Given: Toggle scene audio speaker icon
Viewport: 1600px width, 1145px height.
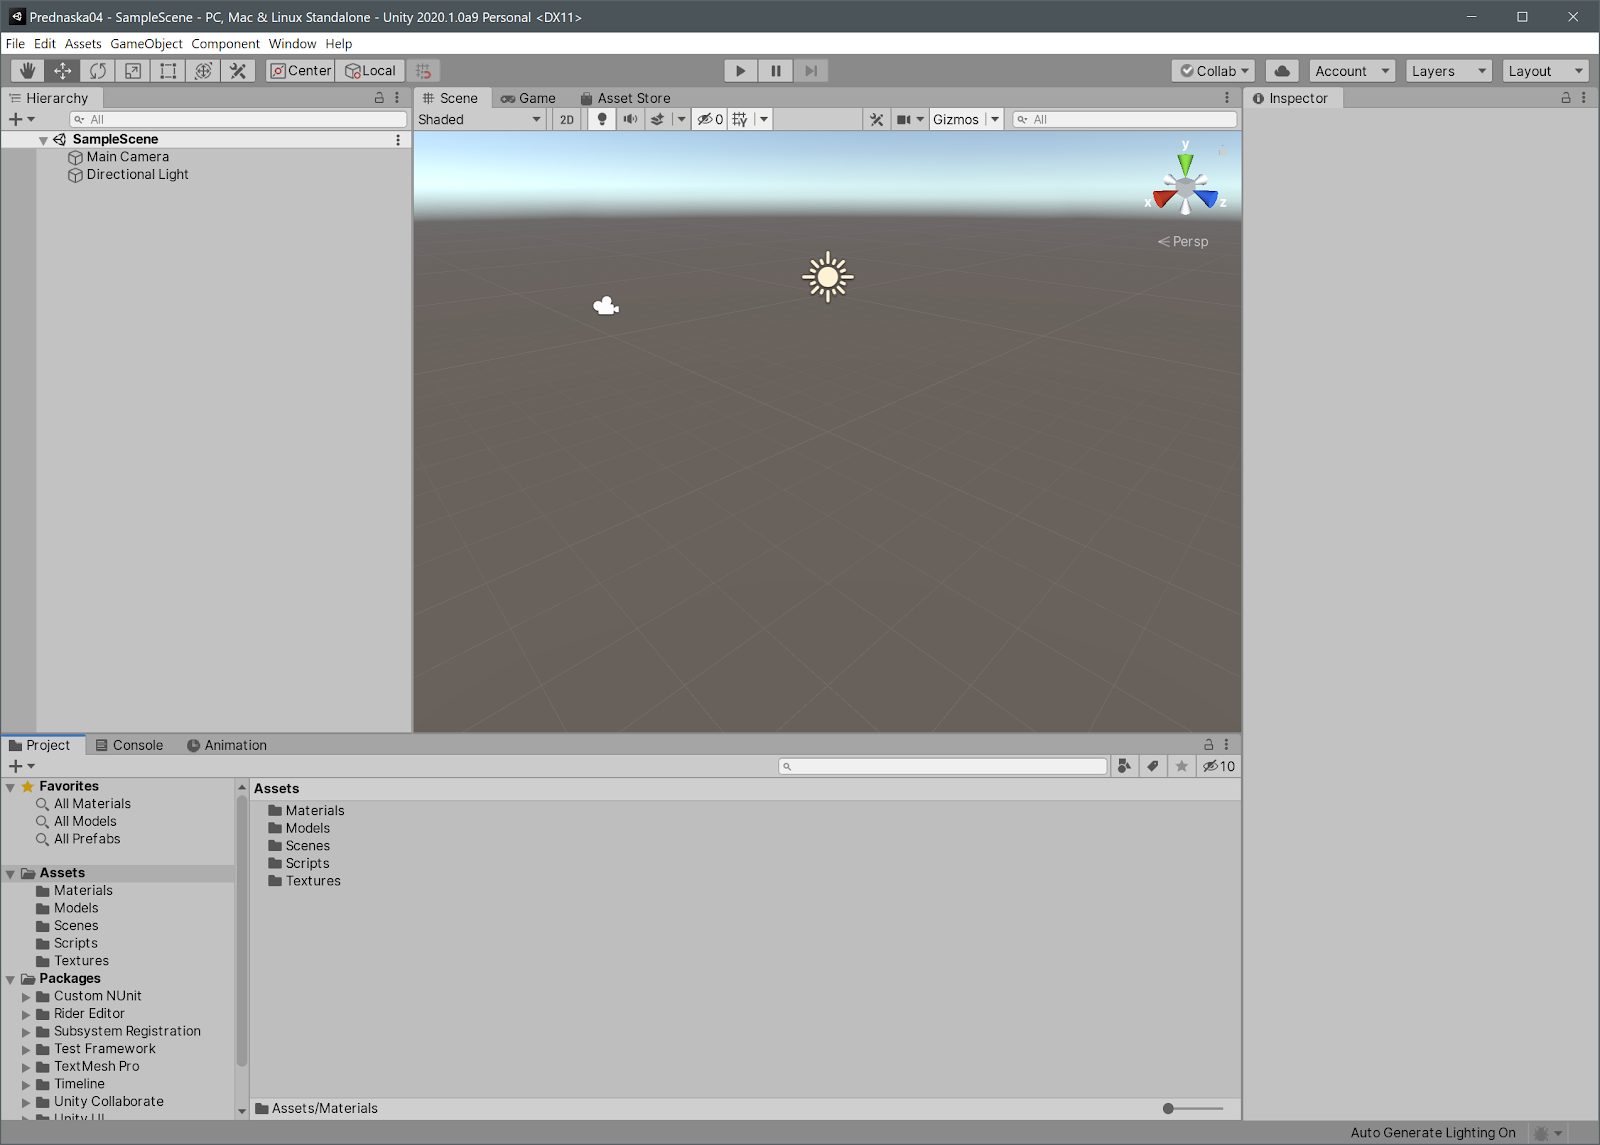Looking at the screenshot, I should [630, 119].
